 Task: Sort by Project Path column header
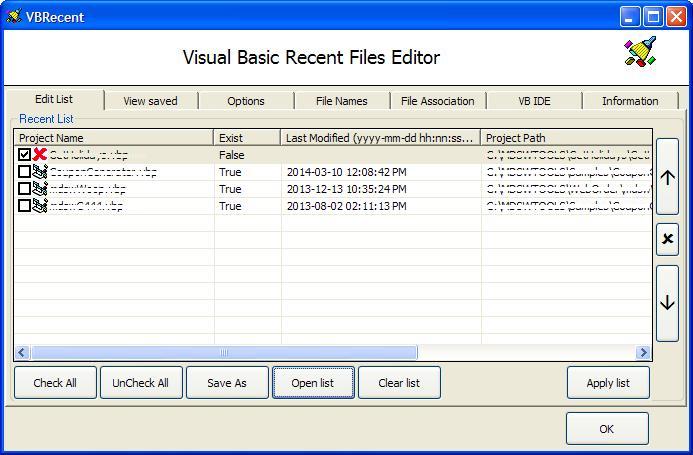point(566,138)
